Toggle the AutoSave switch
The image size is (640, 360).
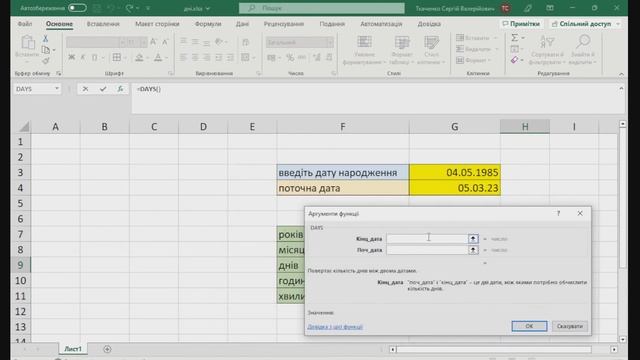(x=77, y=8)
